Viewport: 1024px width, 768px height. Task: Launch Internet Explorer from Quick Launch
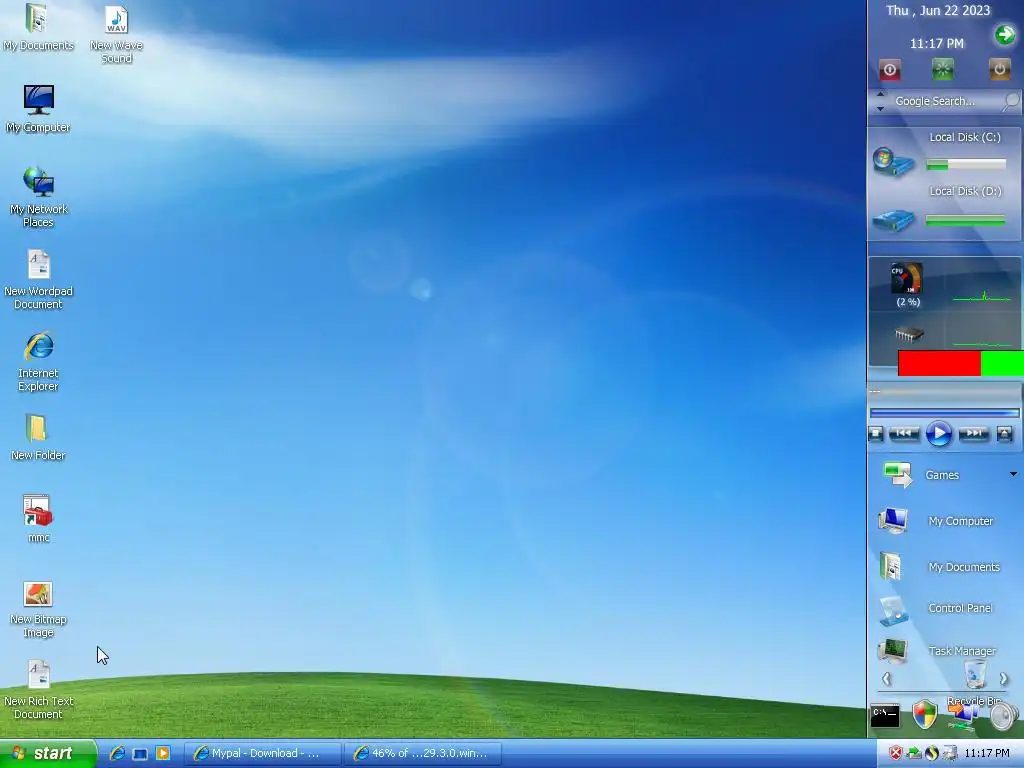point(118,754)
